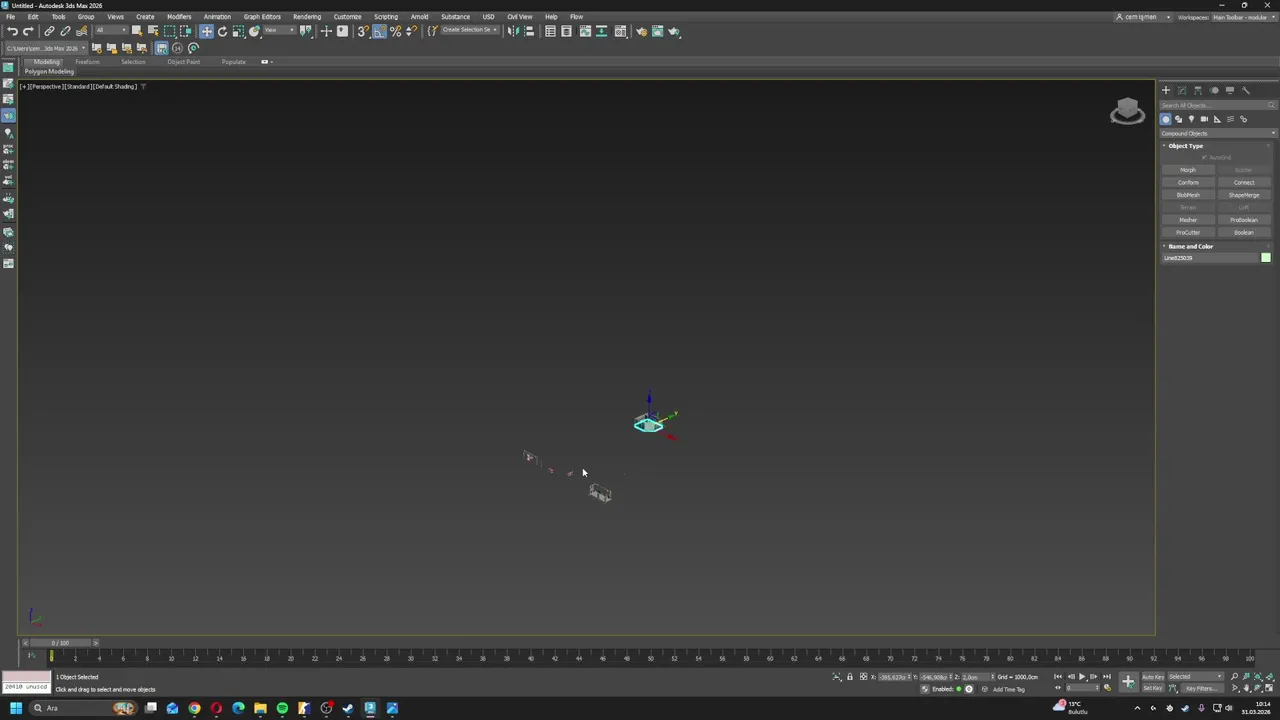The image size is (1280, 720).
Task: Switch to the Freeform ribbon tab
Action: tap(87, 62)
